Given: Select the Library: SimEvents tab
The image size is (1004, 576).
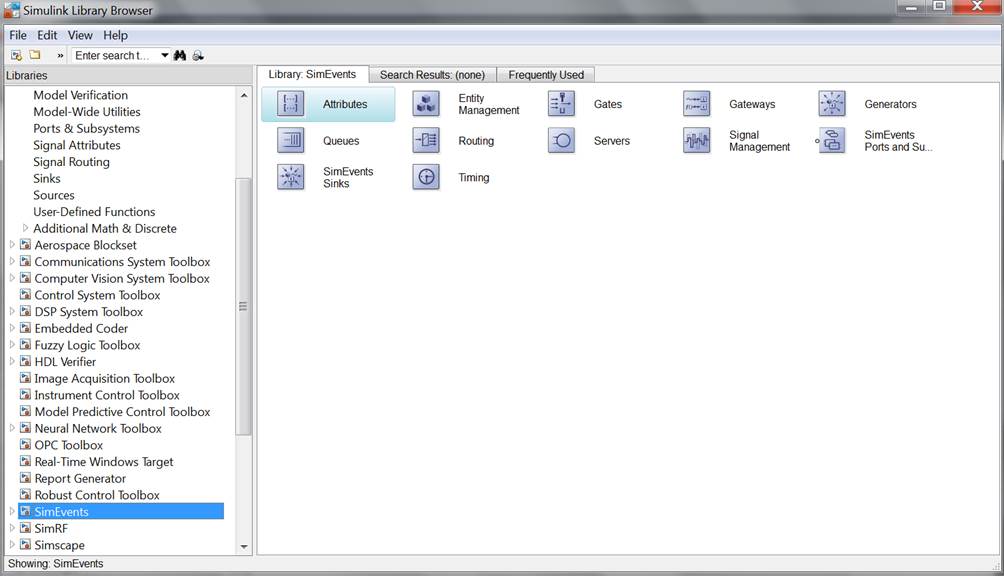Looking at the screenshot, I should pyautogui.click(x=312, y=74).
